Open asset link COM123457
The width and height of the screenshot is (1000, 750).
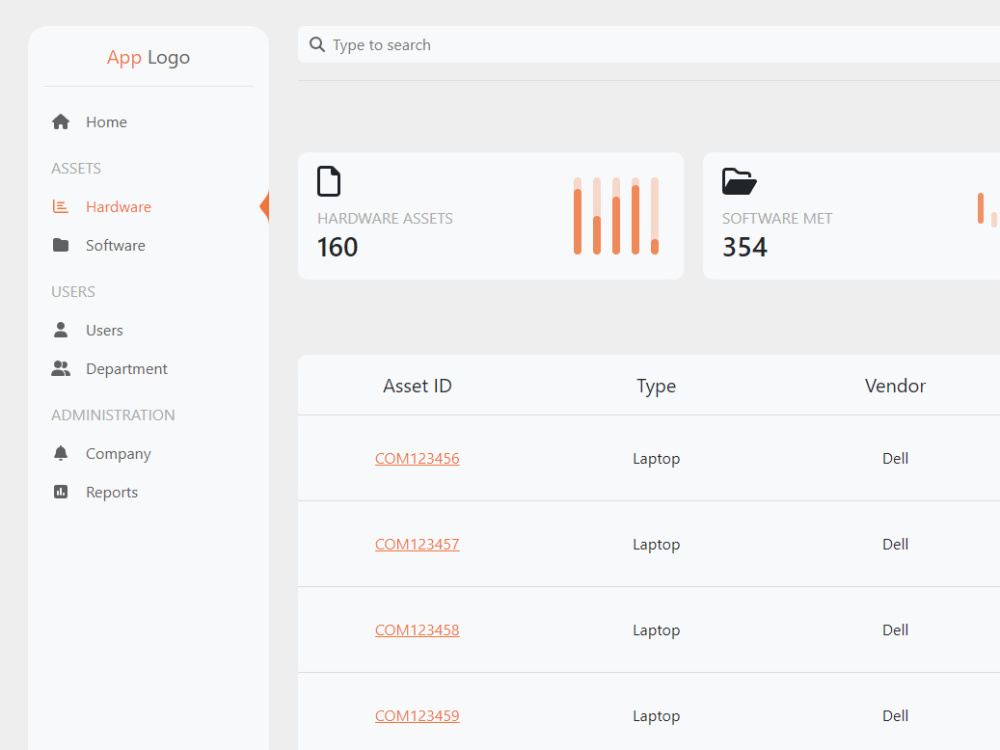click(x=417, y=544)
